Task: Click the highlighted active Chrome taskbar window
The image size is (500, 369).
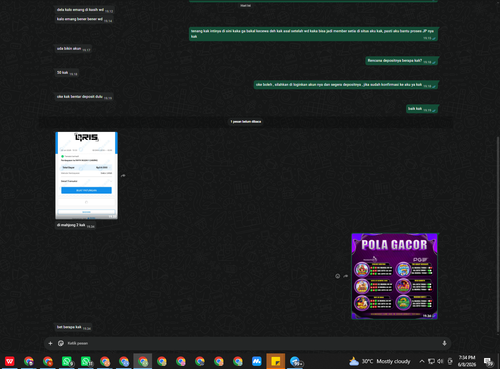Action: point(143,361)
